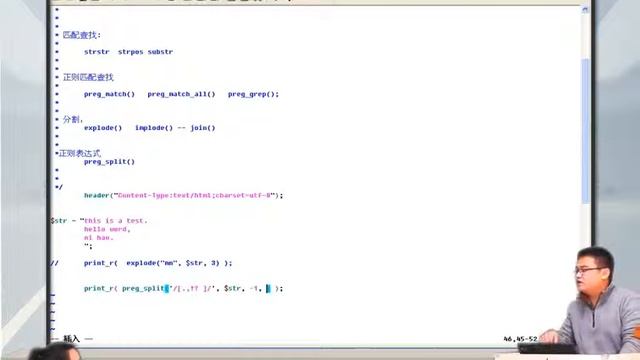Click the 'preg_match_all()' text

coord(181,94)
